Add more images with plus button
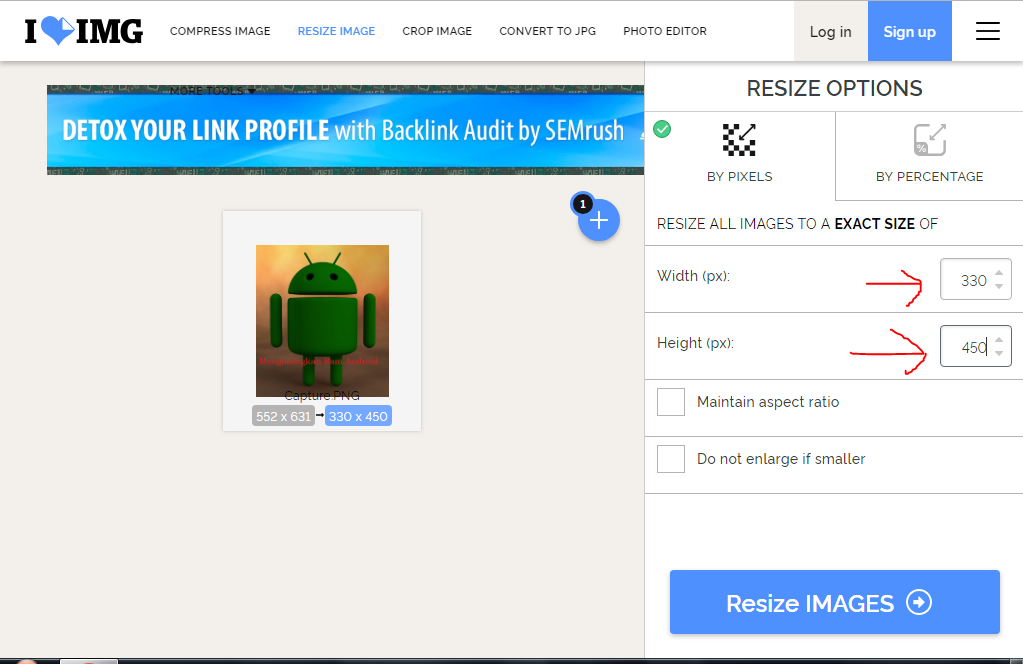Screen dimensions: 1023x664 598,220
